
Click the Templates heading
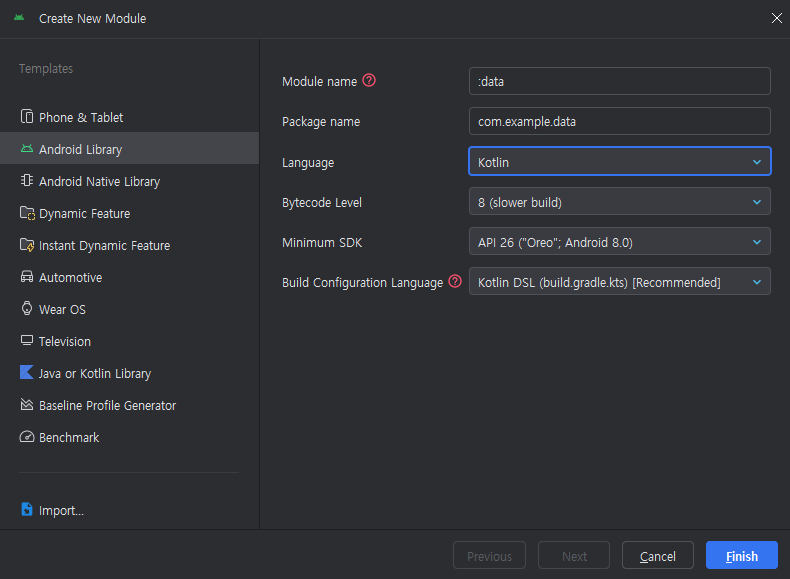(x=46, y=69)
